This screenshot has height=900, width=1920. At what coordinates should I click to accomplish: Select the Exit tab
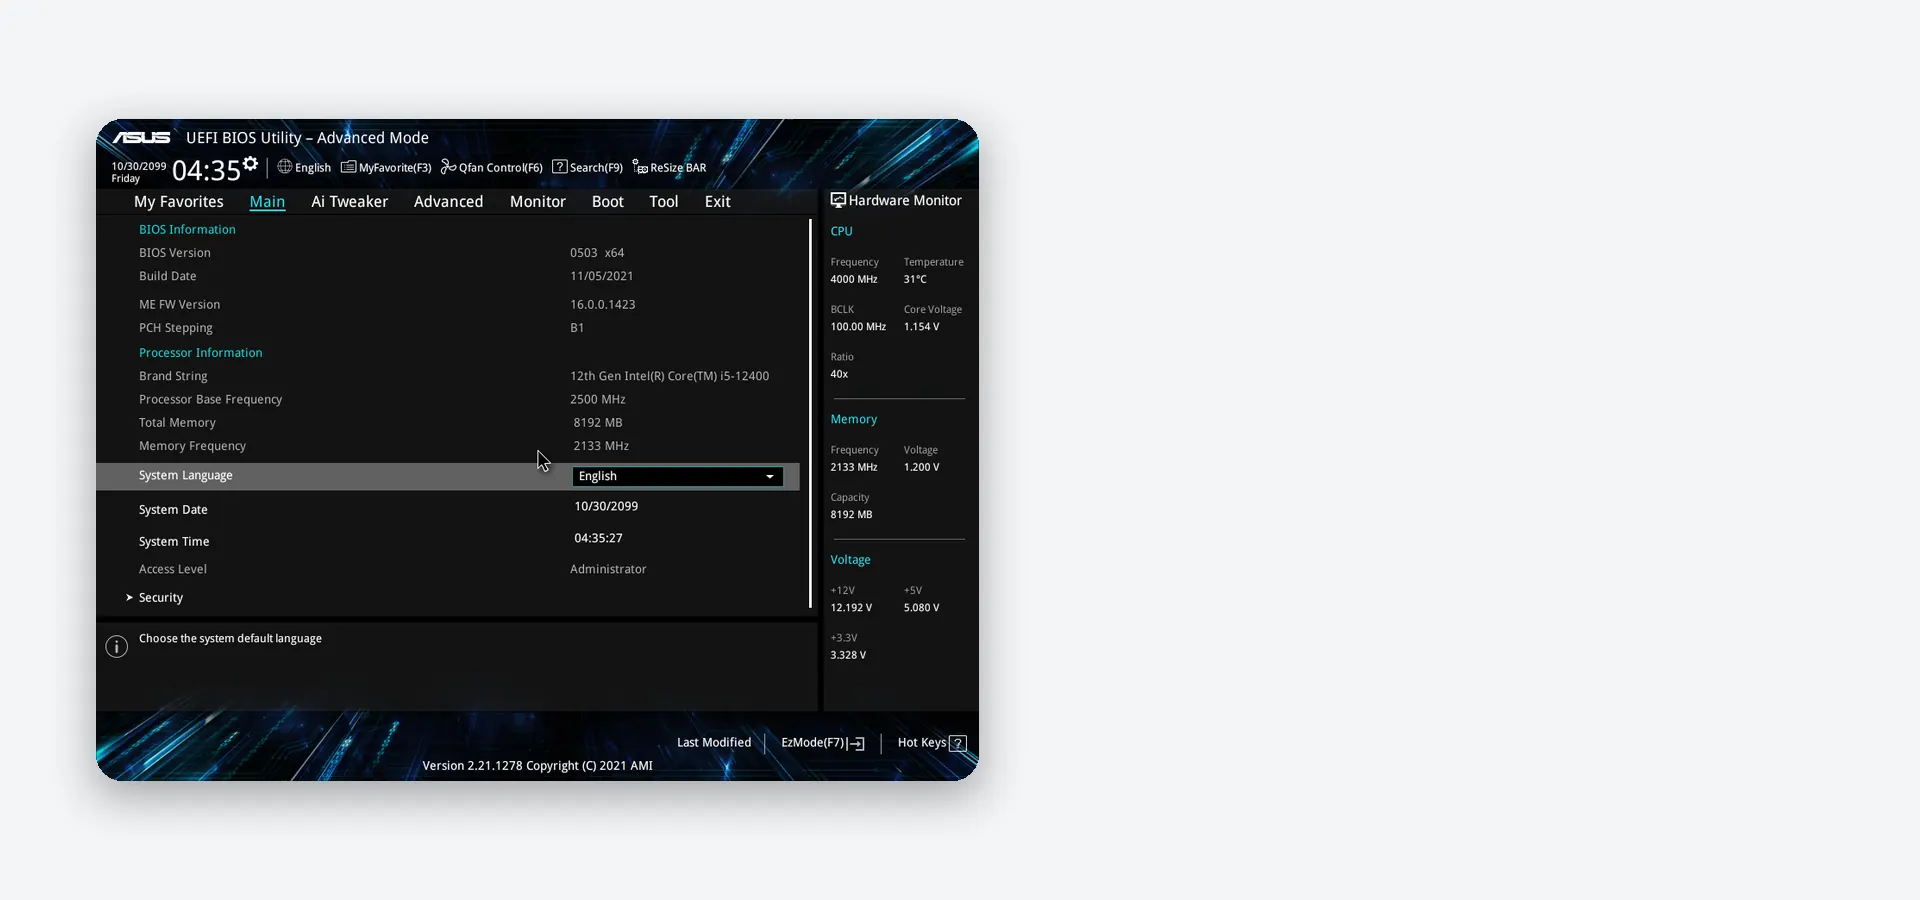(718, 202)
